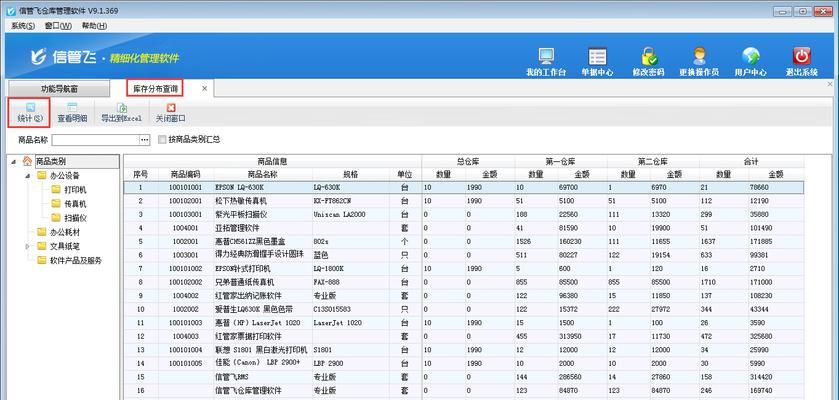Click spec cell Uniscan LA2000
Screen dimensions: 839x400
click(350, 214)
